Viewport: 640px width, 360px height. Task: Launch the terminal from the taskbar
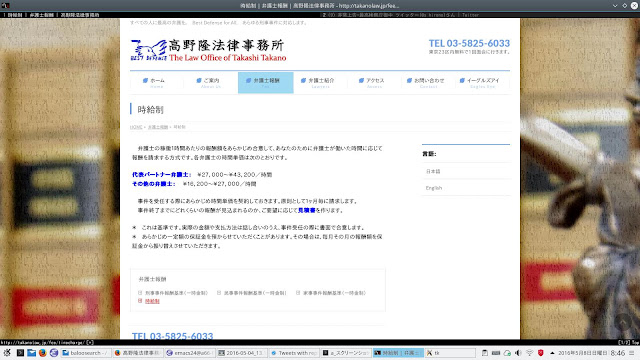coord(20,353)
